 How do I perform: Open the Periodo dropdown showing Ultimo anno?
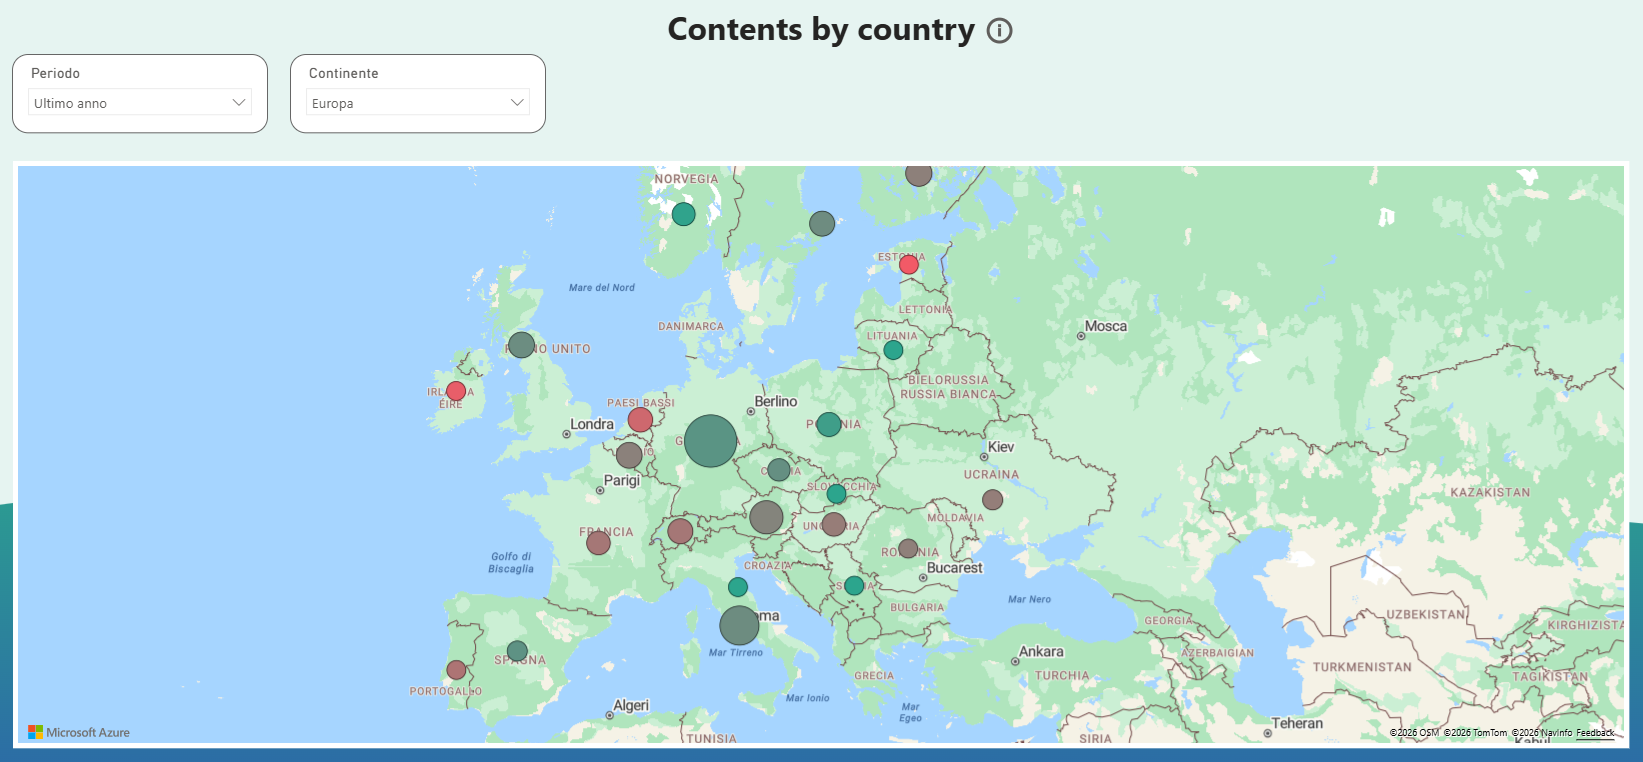140,103
